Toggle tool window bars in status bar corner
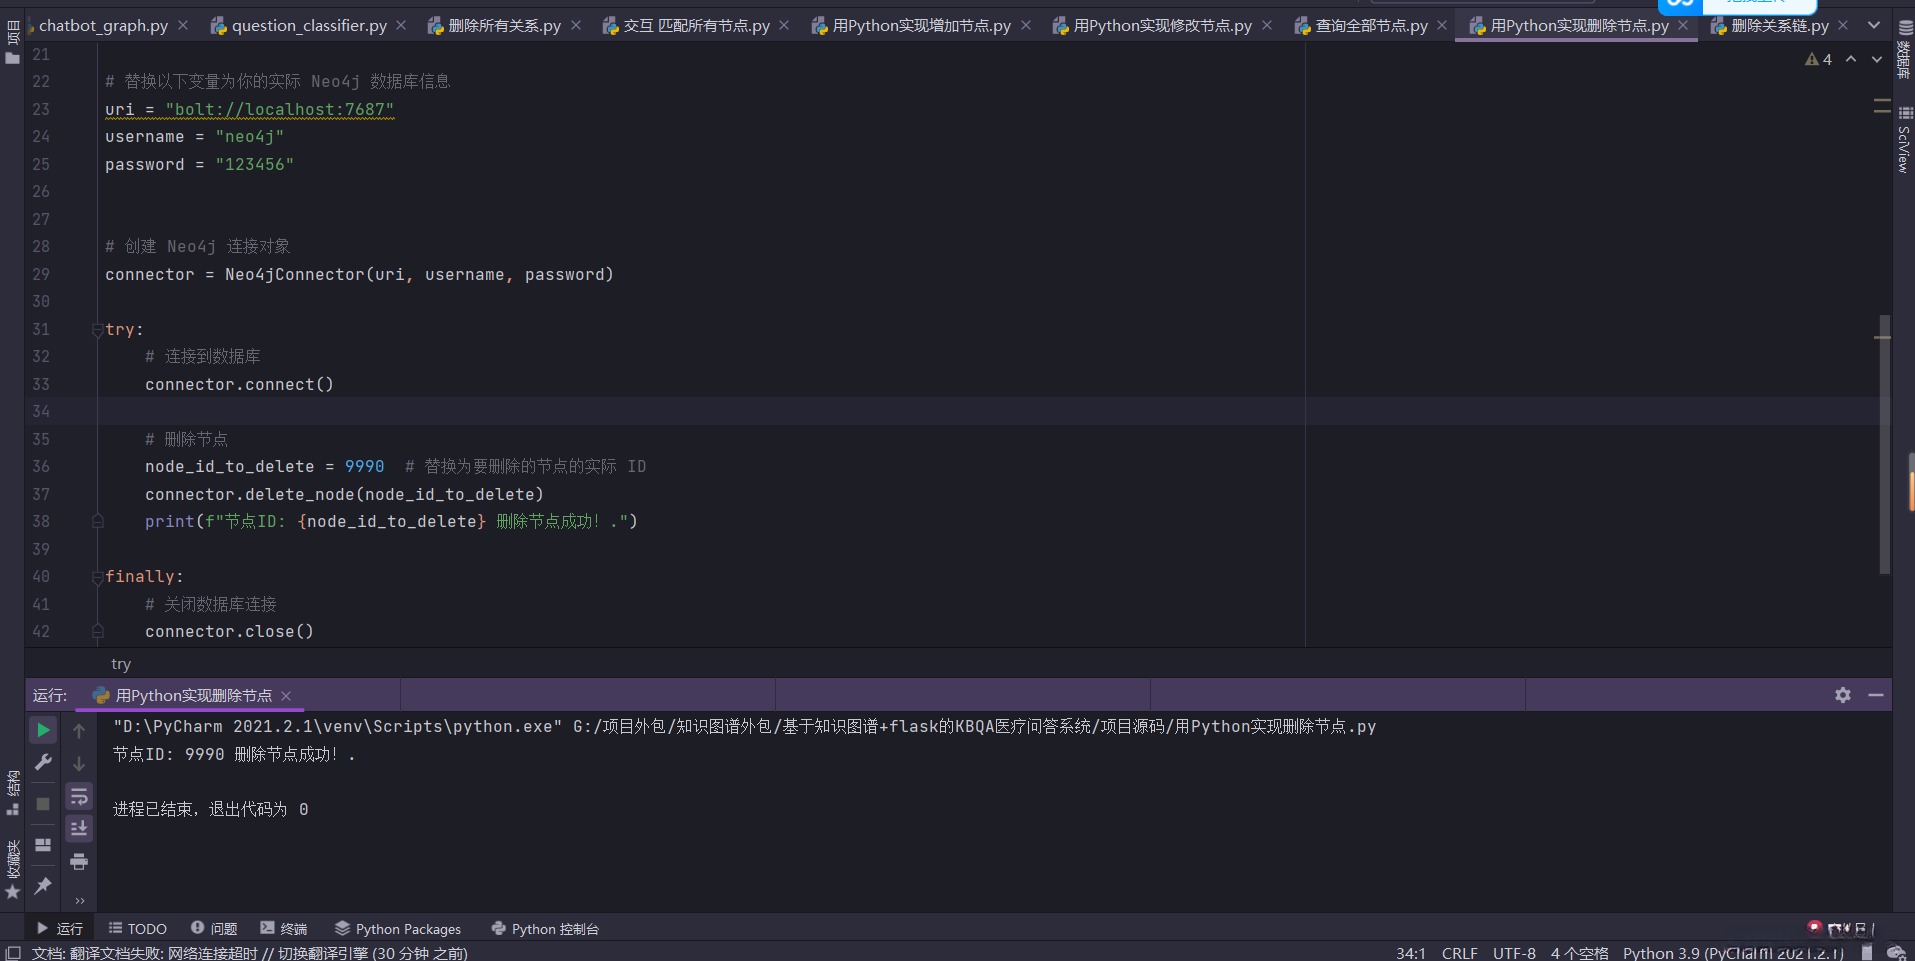Screen dimensions: 1915x961 (13, 953)
